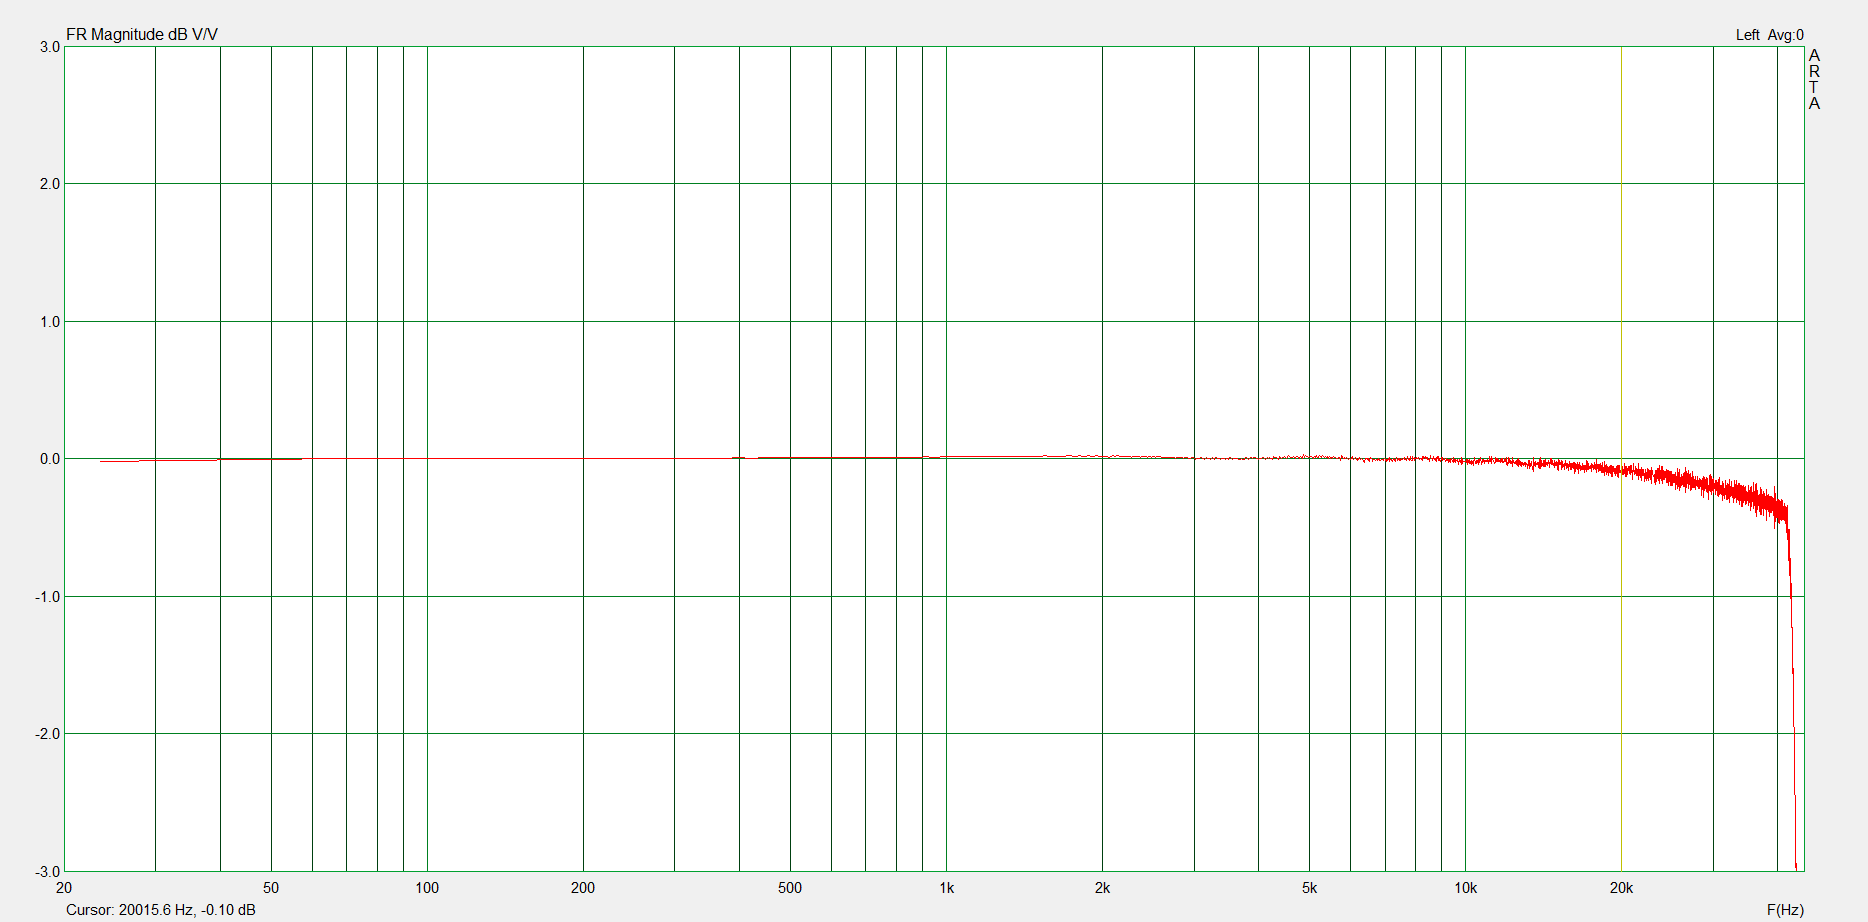The width and height of the screenshot is (1868, 922).
Task: Click the '20k' frequency axis label
Action: (x=1621, y=888)
